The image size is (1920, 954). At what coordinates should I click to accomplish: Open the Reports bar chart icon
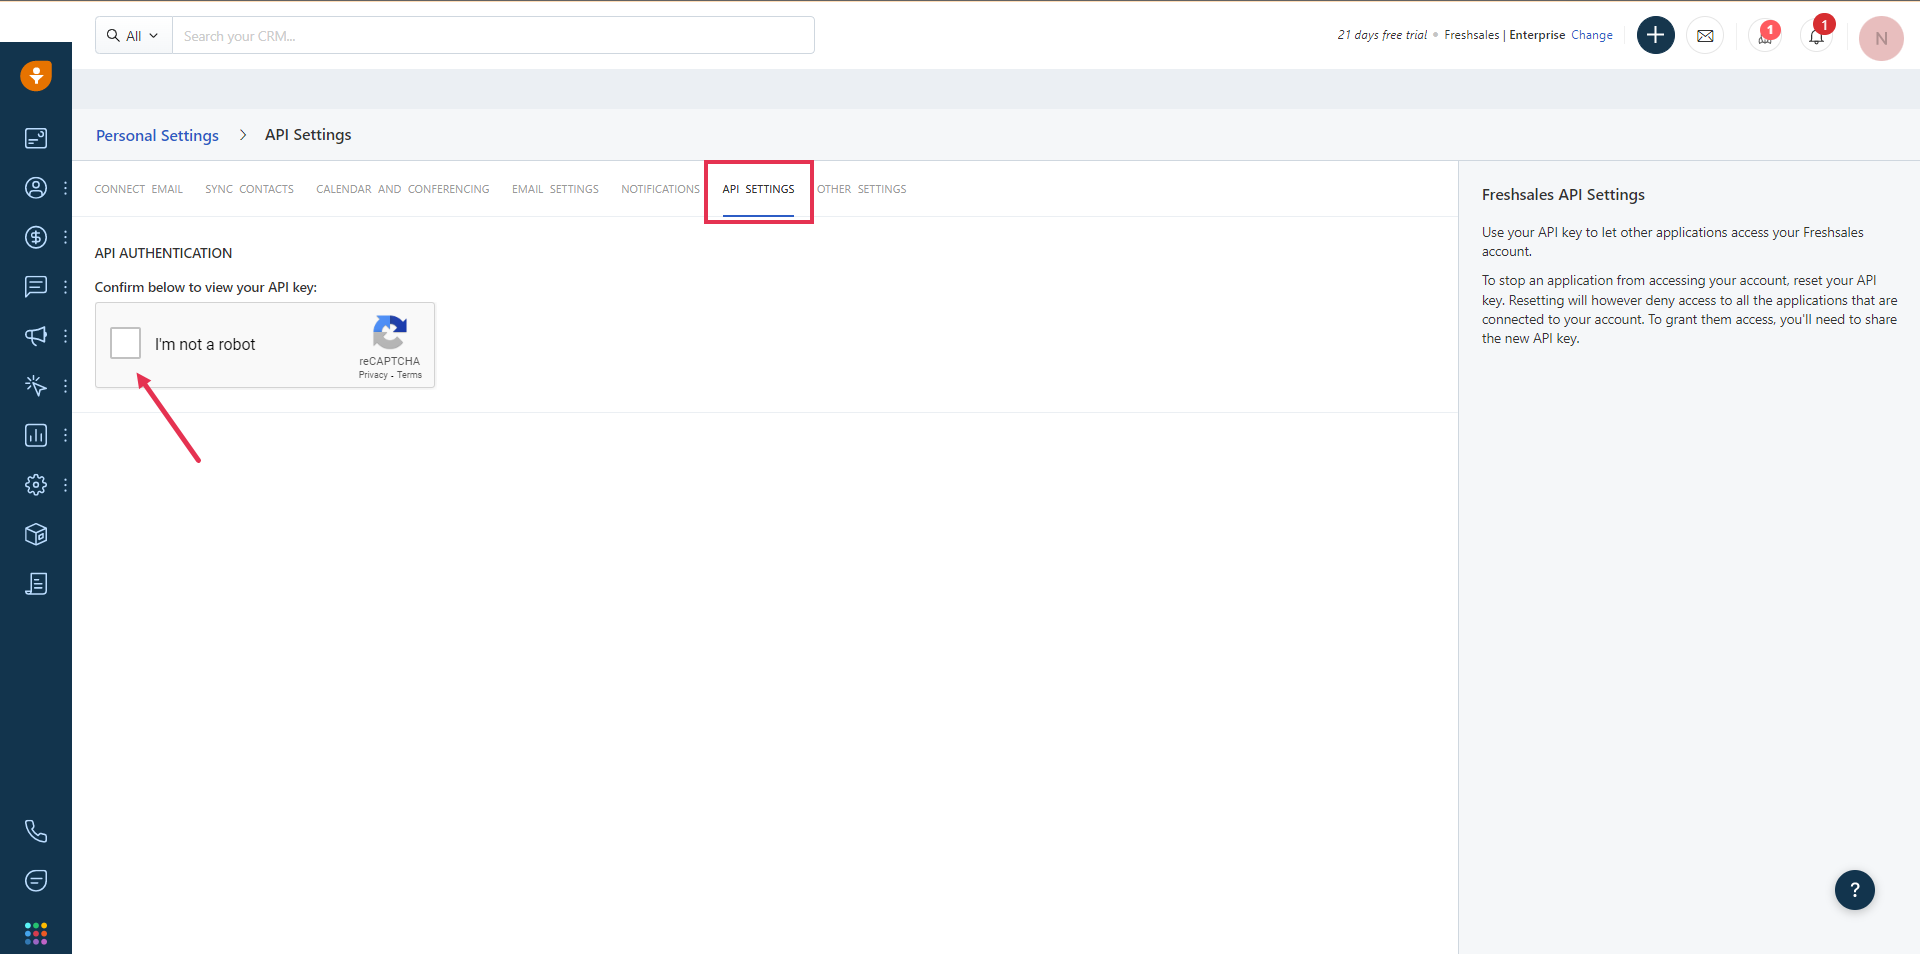coord(36,435)
